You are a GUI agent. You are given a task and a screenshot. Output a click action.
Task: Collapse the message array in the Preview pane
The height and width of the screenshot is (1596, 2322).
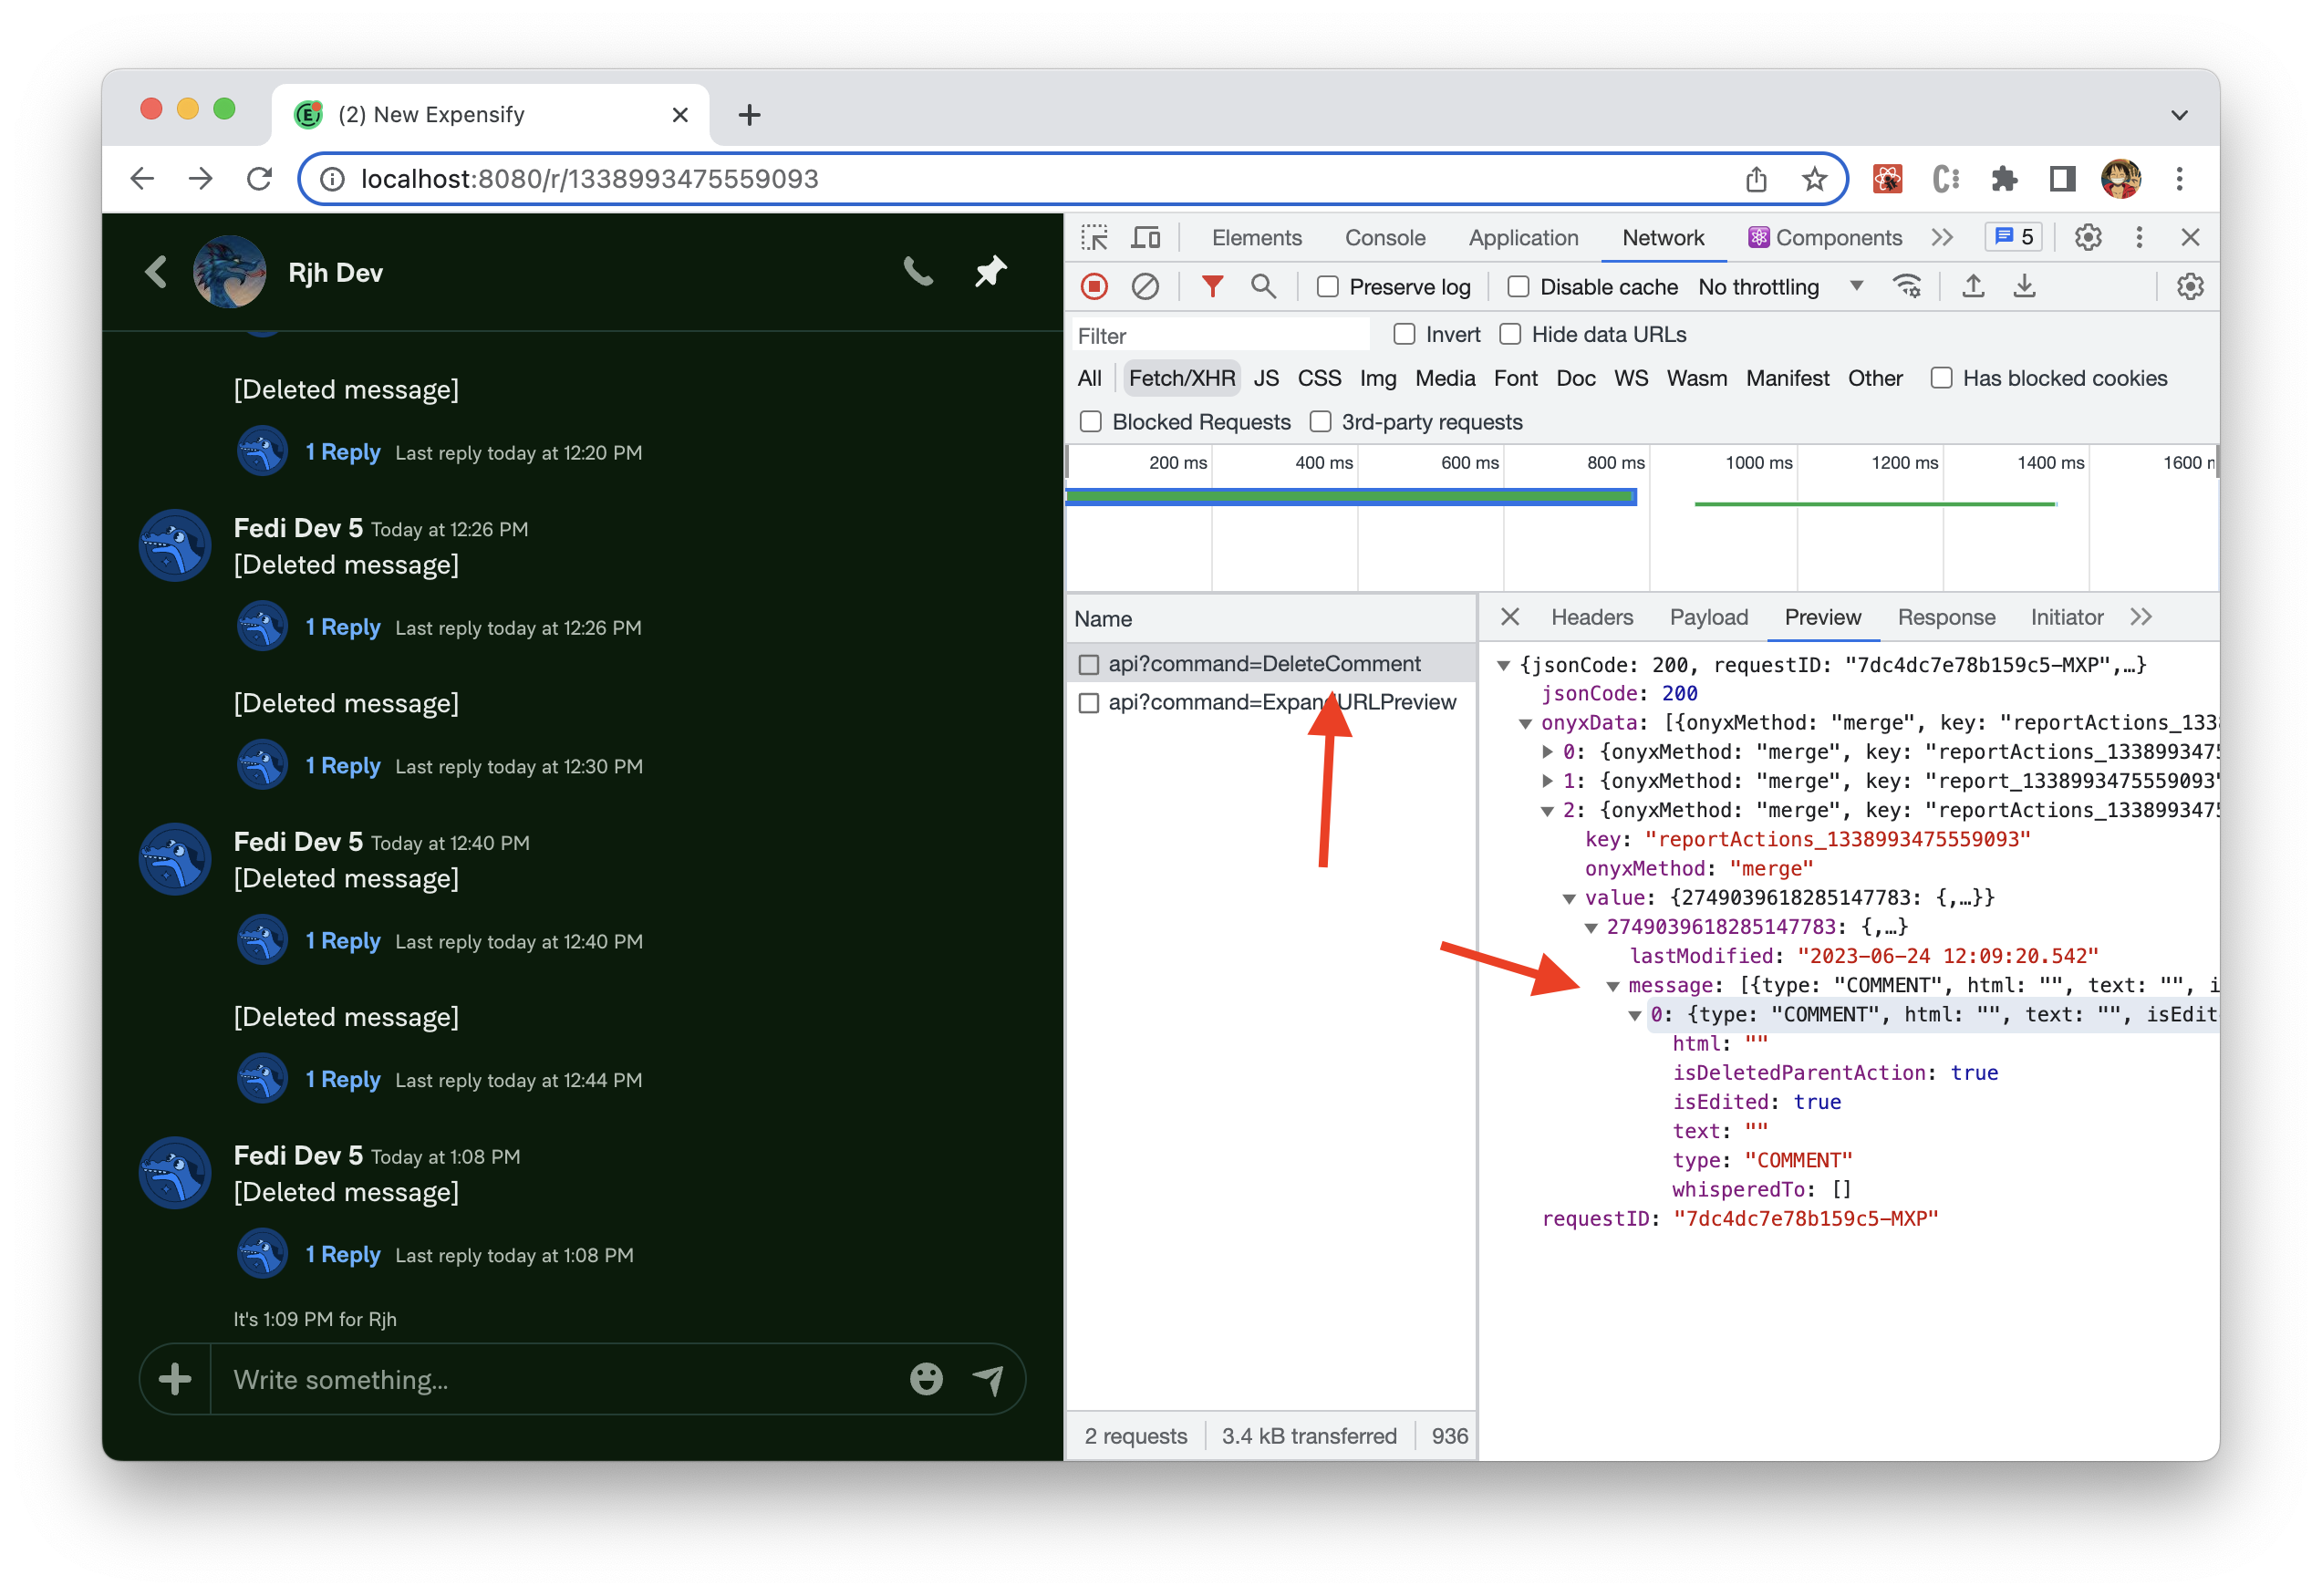(1615, 985)
